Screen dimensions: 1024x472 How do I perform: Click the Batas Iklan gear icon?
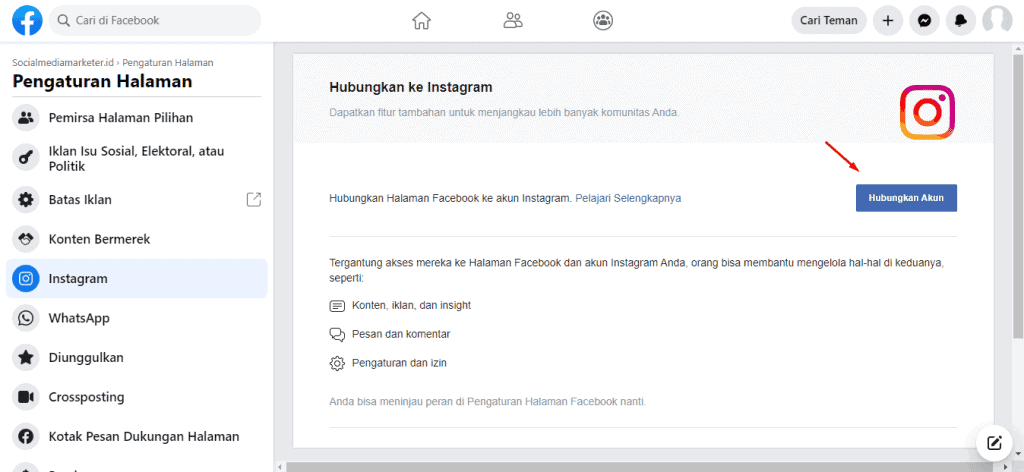(26, 200)
